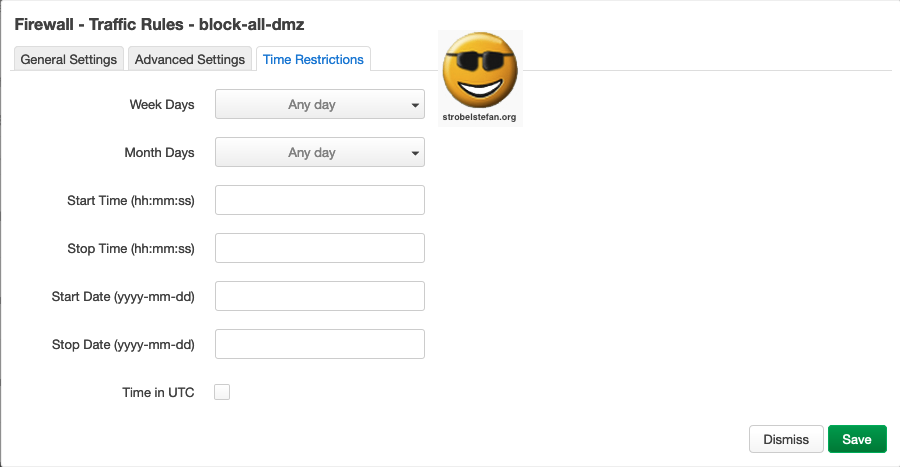
Task: Click the block-all-dmz dialog title heading
Action: tap(173, 22)
